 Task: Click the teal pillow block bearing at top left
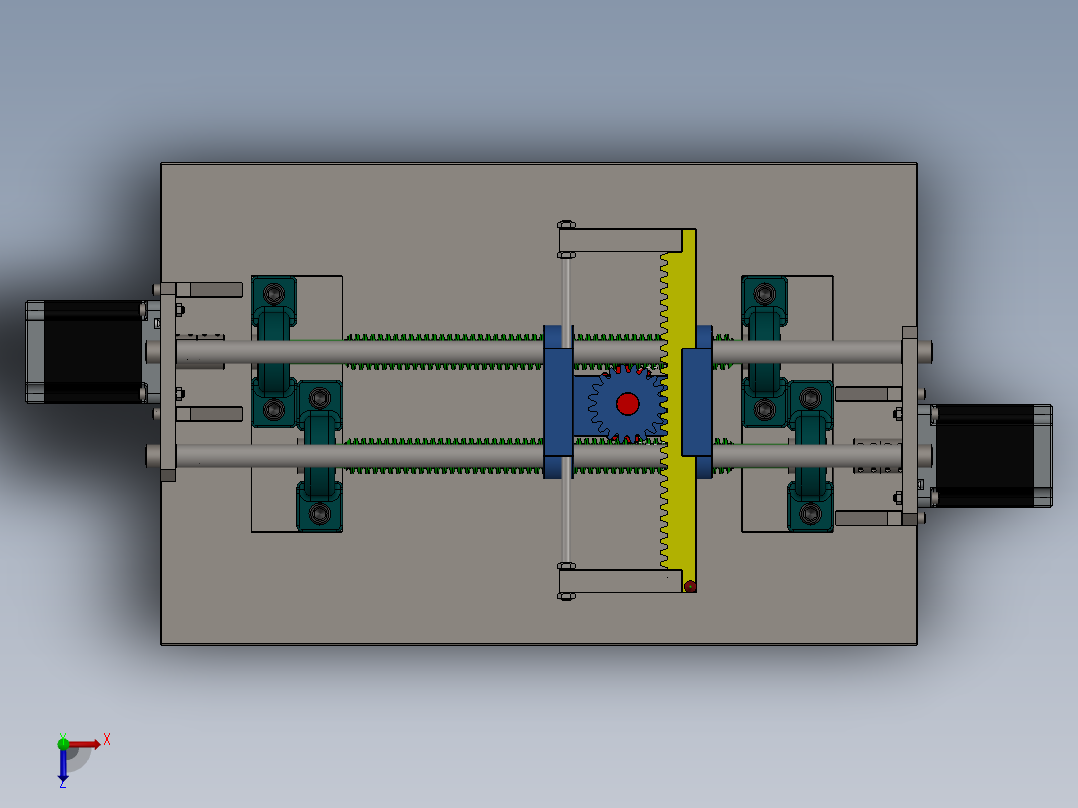click(x=272, y=300)
